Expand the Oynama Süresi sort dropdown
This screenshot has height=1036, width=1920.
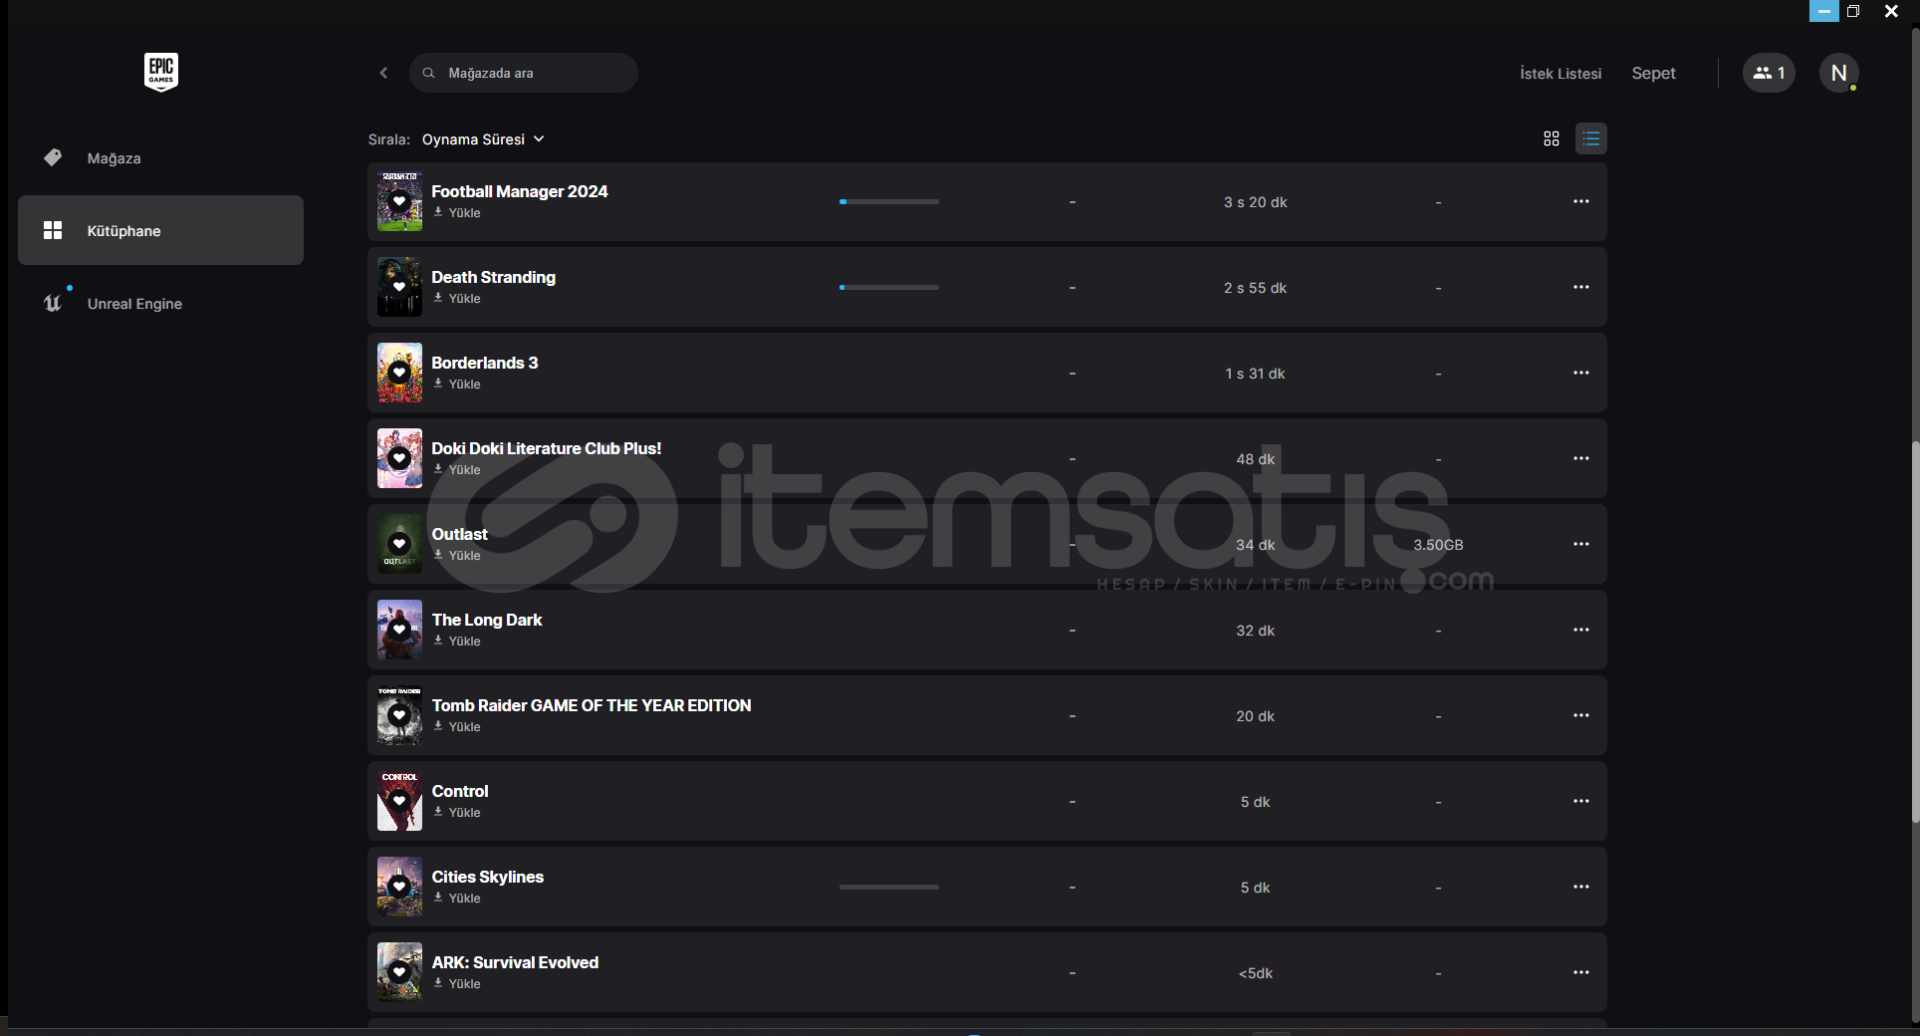[483, 139]
